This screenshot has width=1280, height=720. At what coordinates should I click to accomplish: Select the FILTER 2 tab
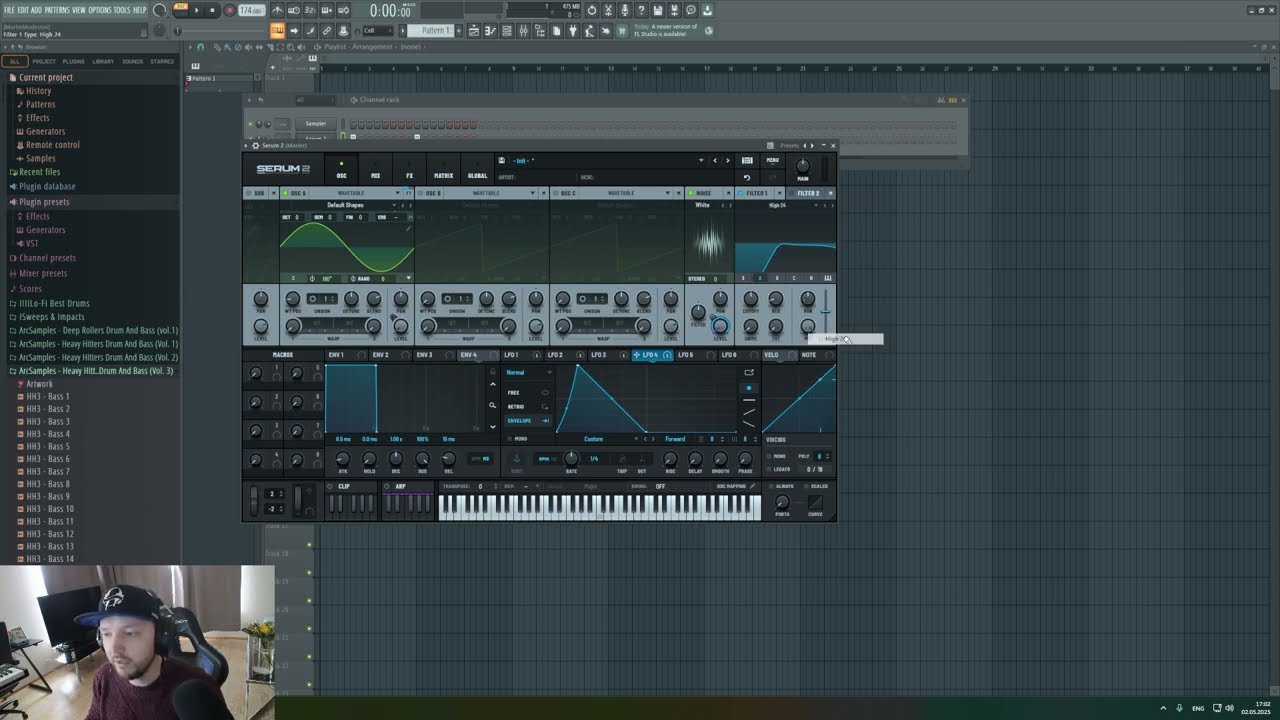(x=809, y=193)
